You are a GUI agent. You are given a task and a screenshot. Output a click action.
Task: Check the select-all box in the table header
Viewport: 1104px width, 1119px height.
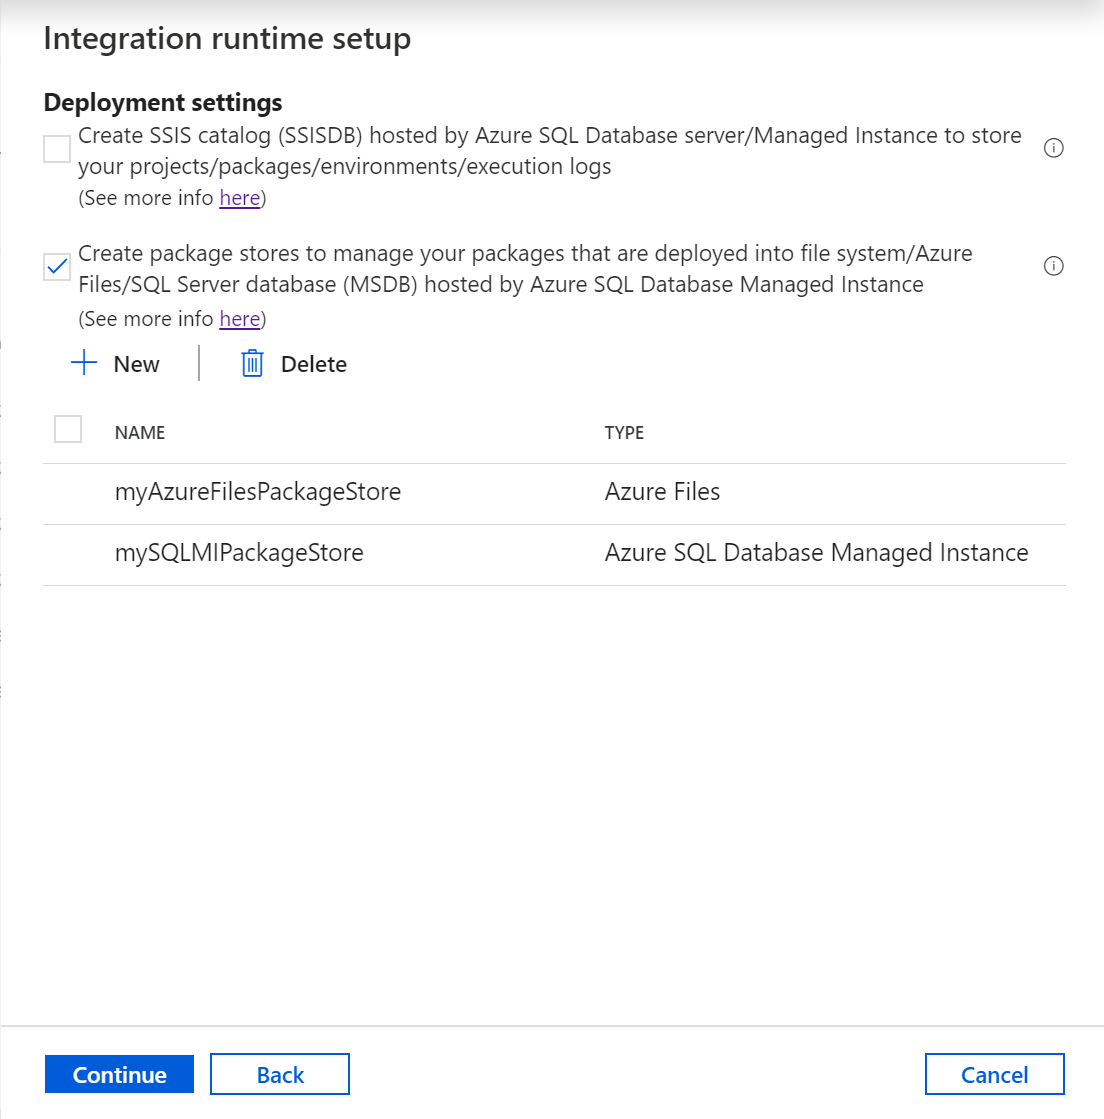point(68,428)
